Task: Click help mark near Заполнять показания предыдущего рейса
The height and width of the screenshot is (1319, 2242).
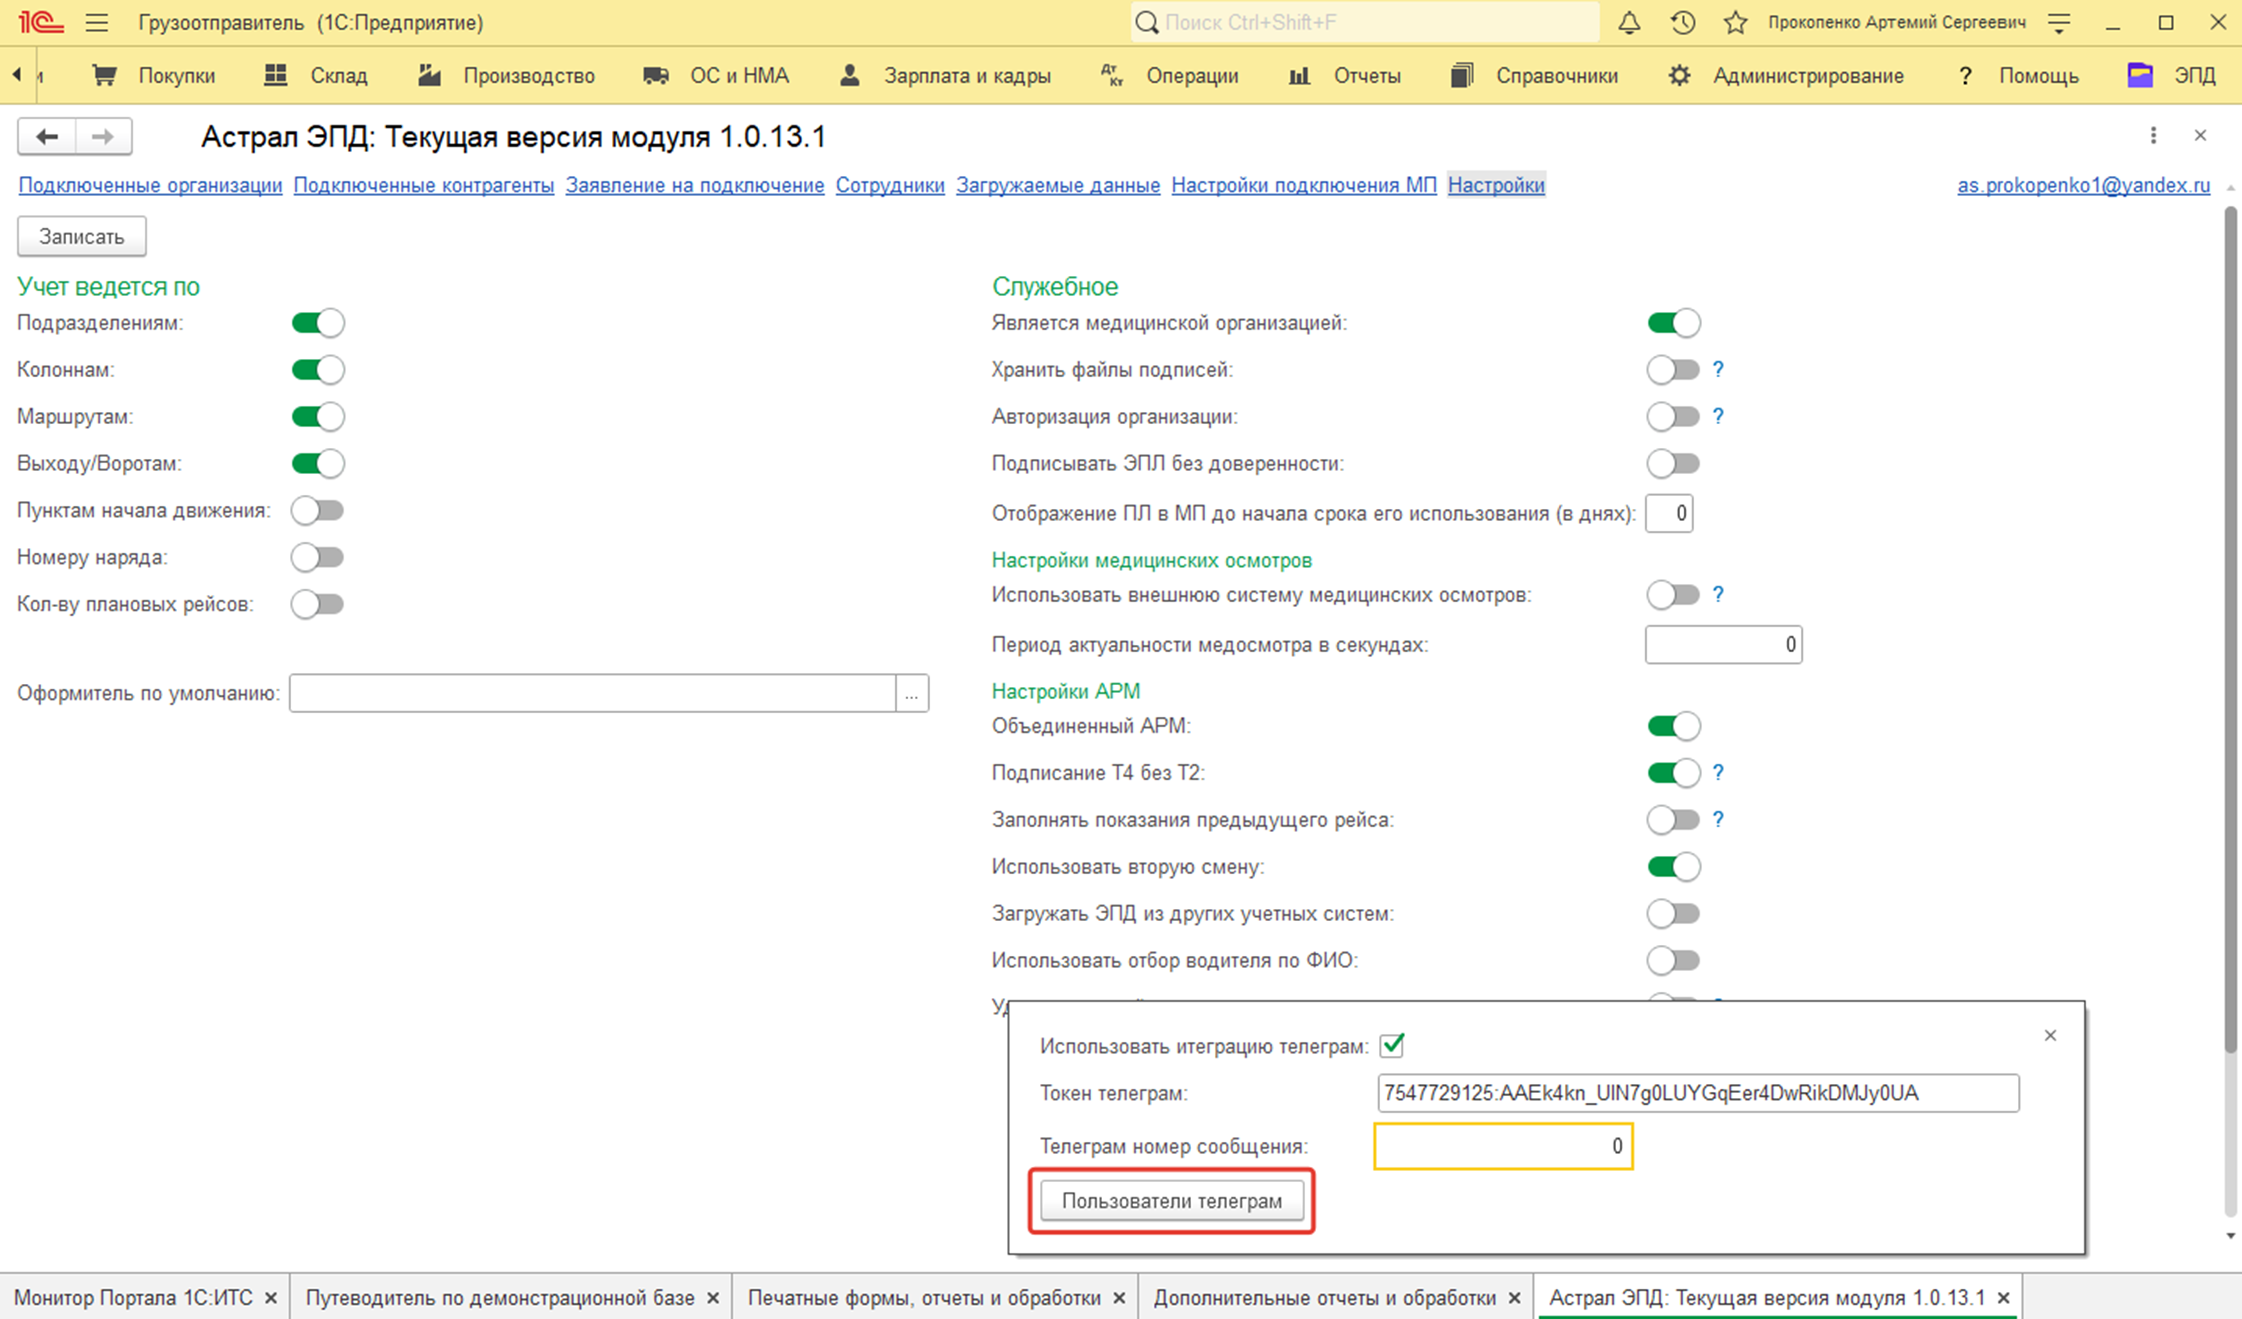Action: coord(1718,819)
